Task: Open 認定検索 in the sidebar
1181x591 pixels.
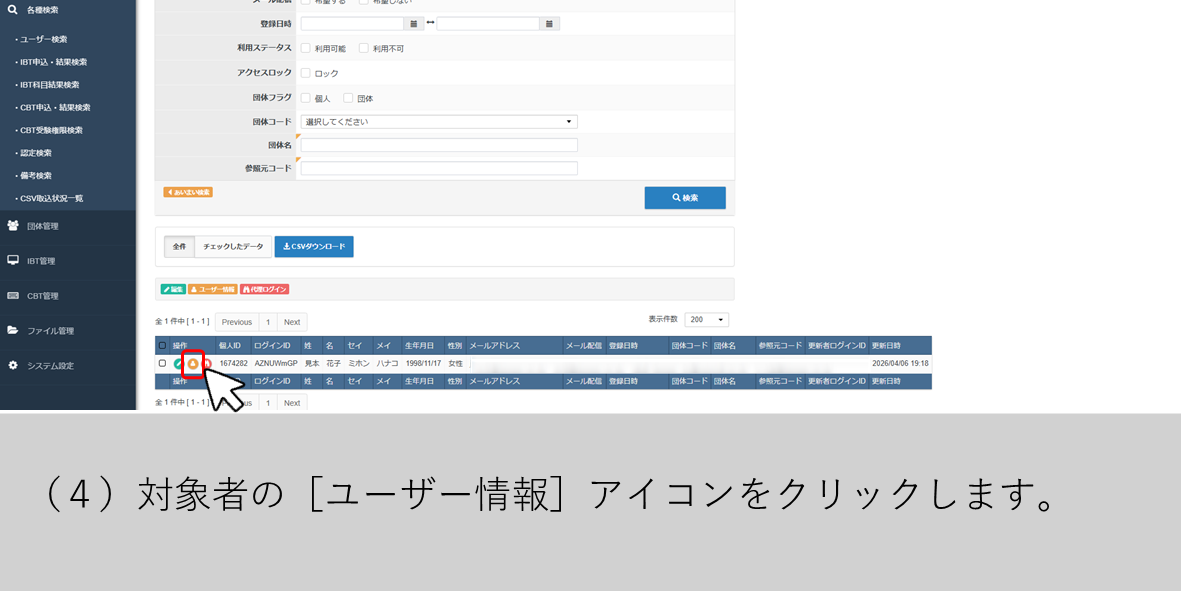Action: point(35,152)
